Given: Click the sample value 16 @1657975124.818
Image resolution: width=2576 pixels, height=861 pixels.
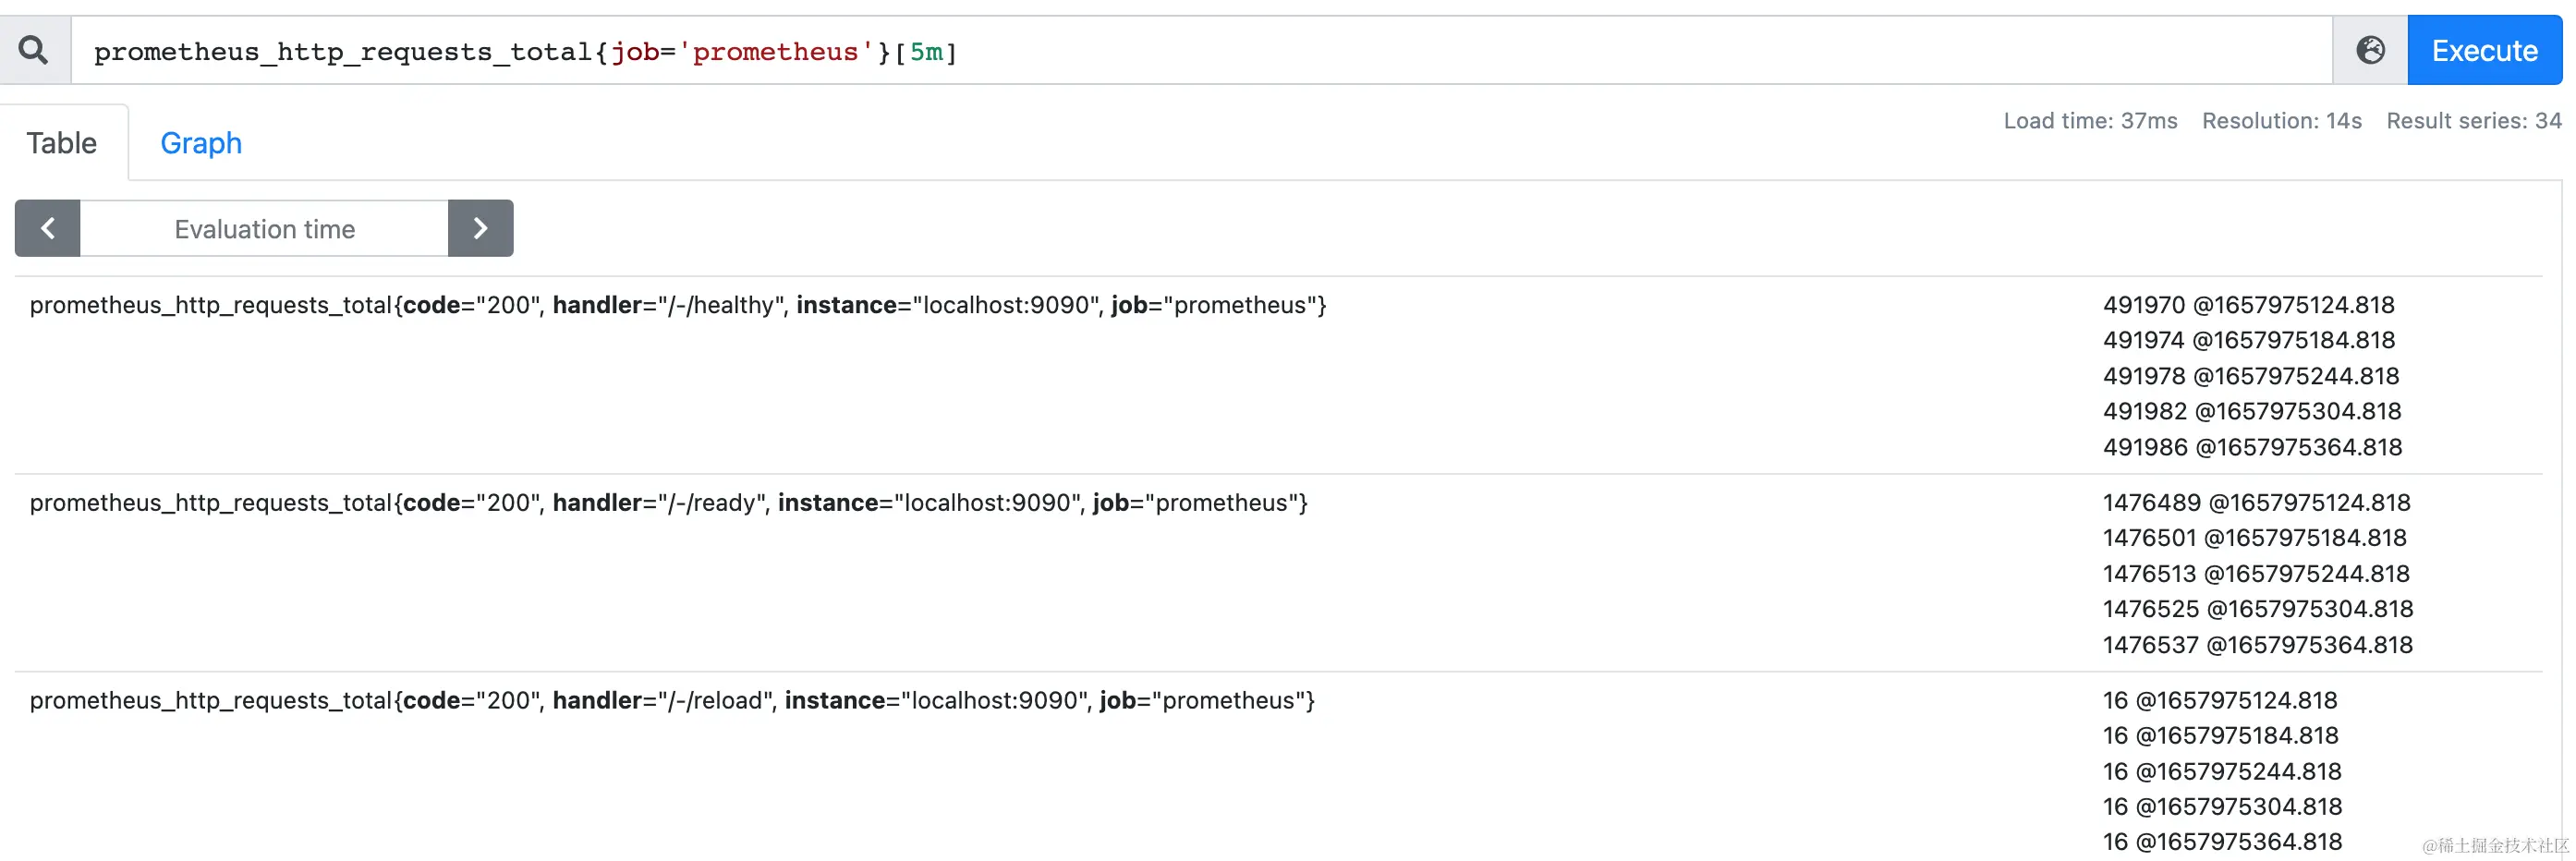Looking at the screenshot, I should (2220, 701).
